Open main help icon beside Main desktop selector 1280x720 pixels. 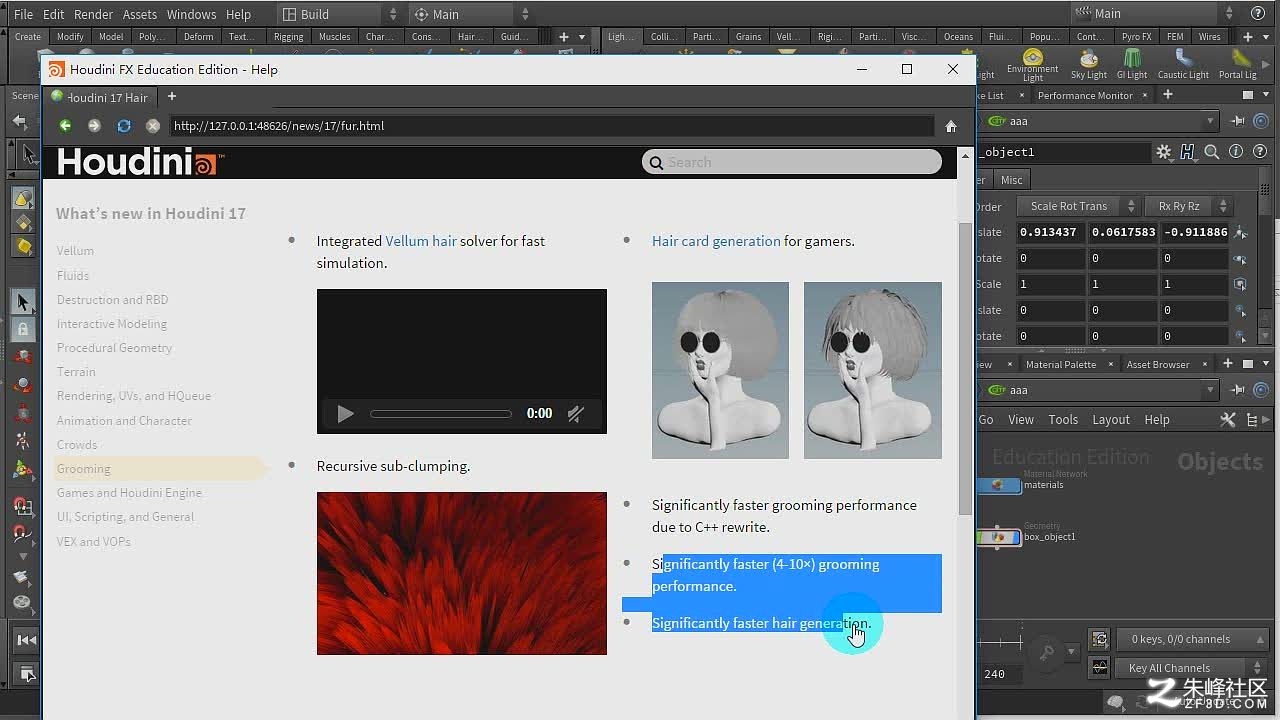(1258, 14)
